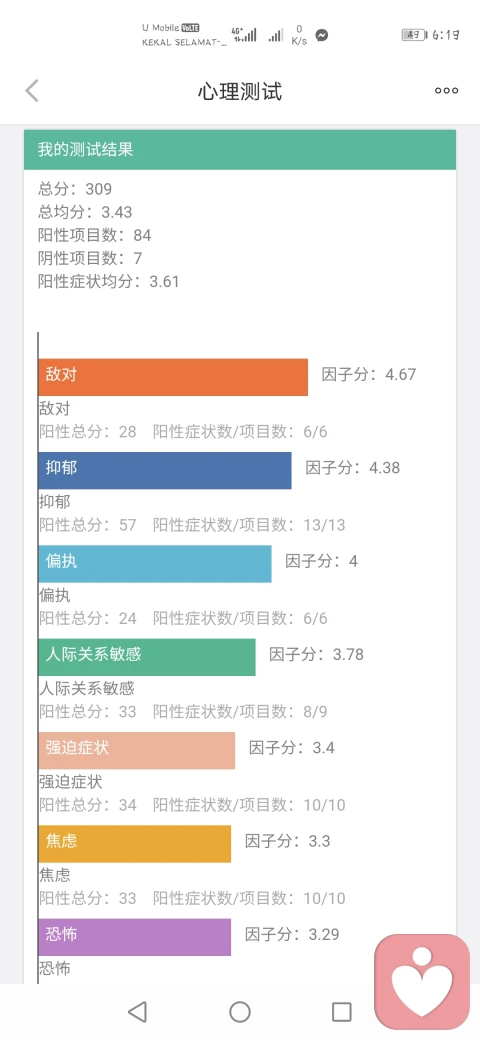
Task: Select the purple 恐怖 bar
Action: click(135, 937)
